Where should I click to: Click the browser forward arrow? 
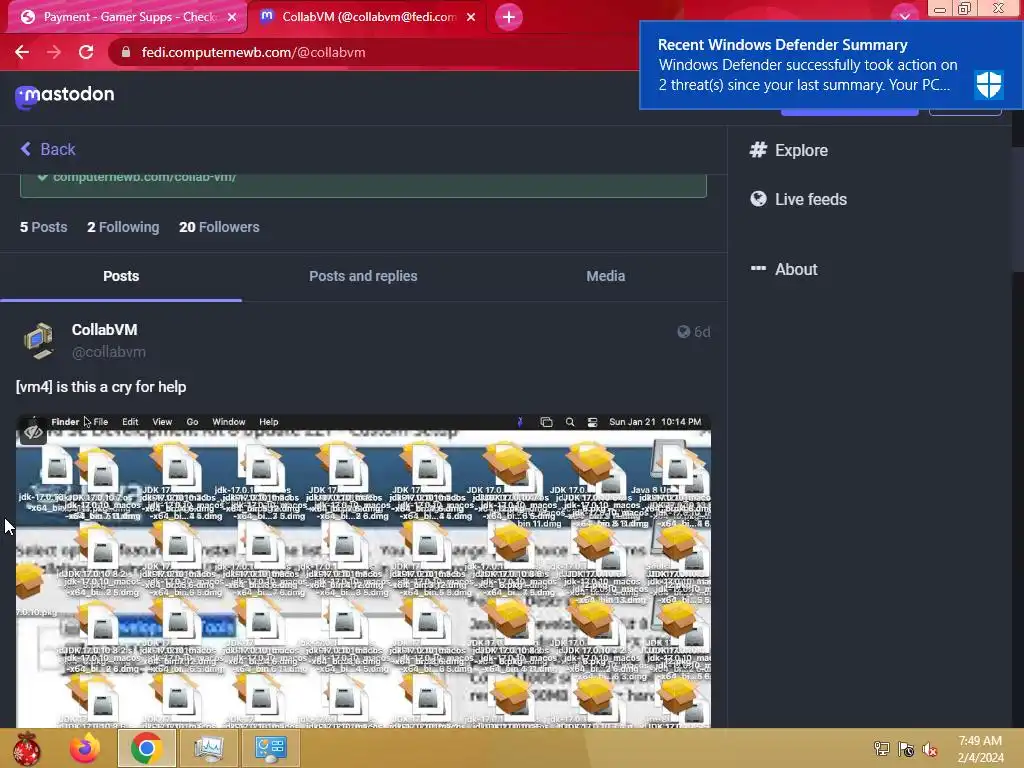coord(54,52)
